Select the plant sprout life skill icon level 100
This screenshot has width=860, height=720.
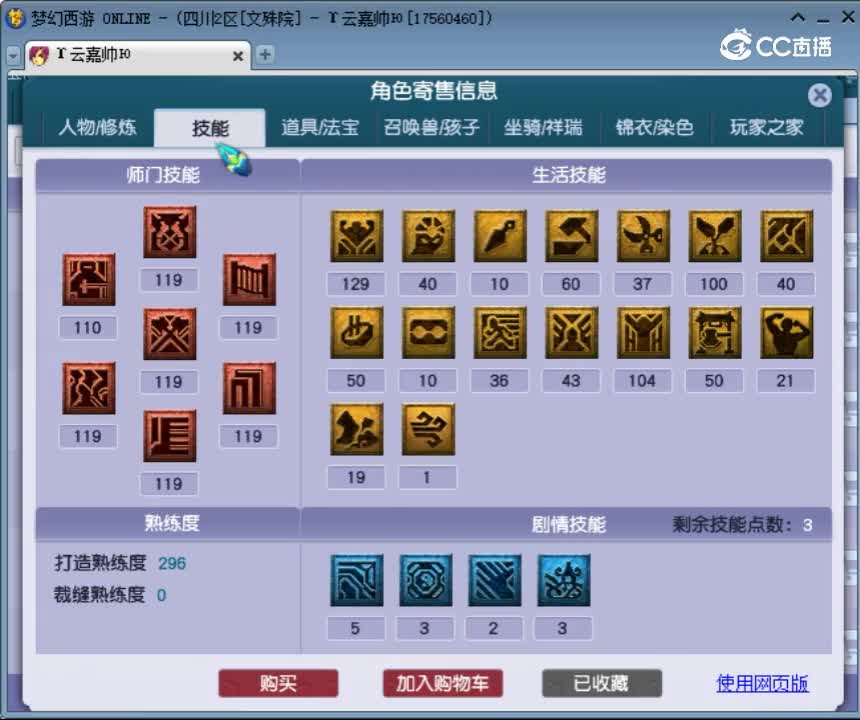[715, 236]
